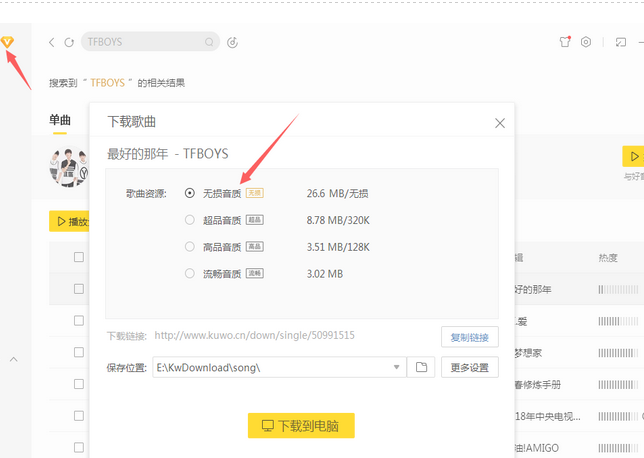Click album name 修炼手册 in list
The image size is (644, 458).
tap(538, 384)
